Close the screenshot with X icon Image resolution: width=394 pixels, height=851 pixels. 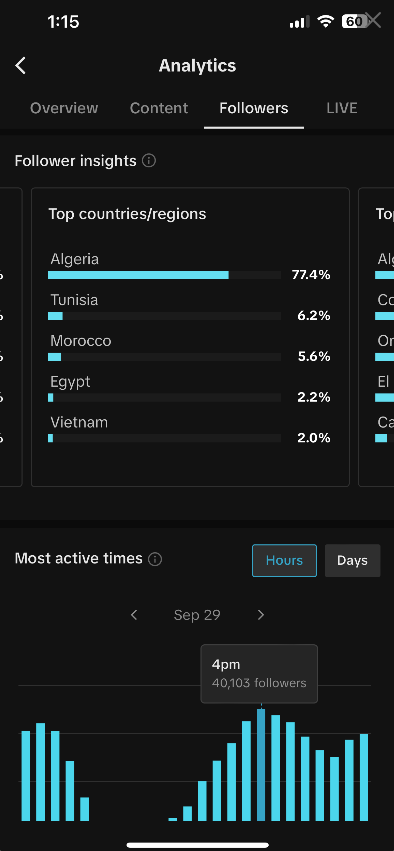coord(374,21)
